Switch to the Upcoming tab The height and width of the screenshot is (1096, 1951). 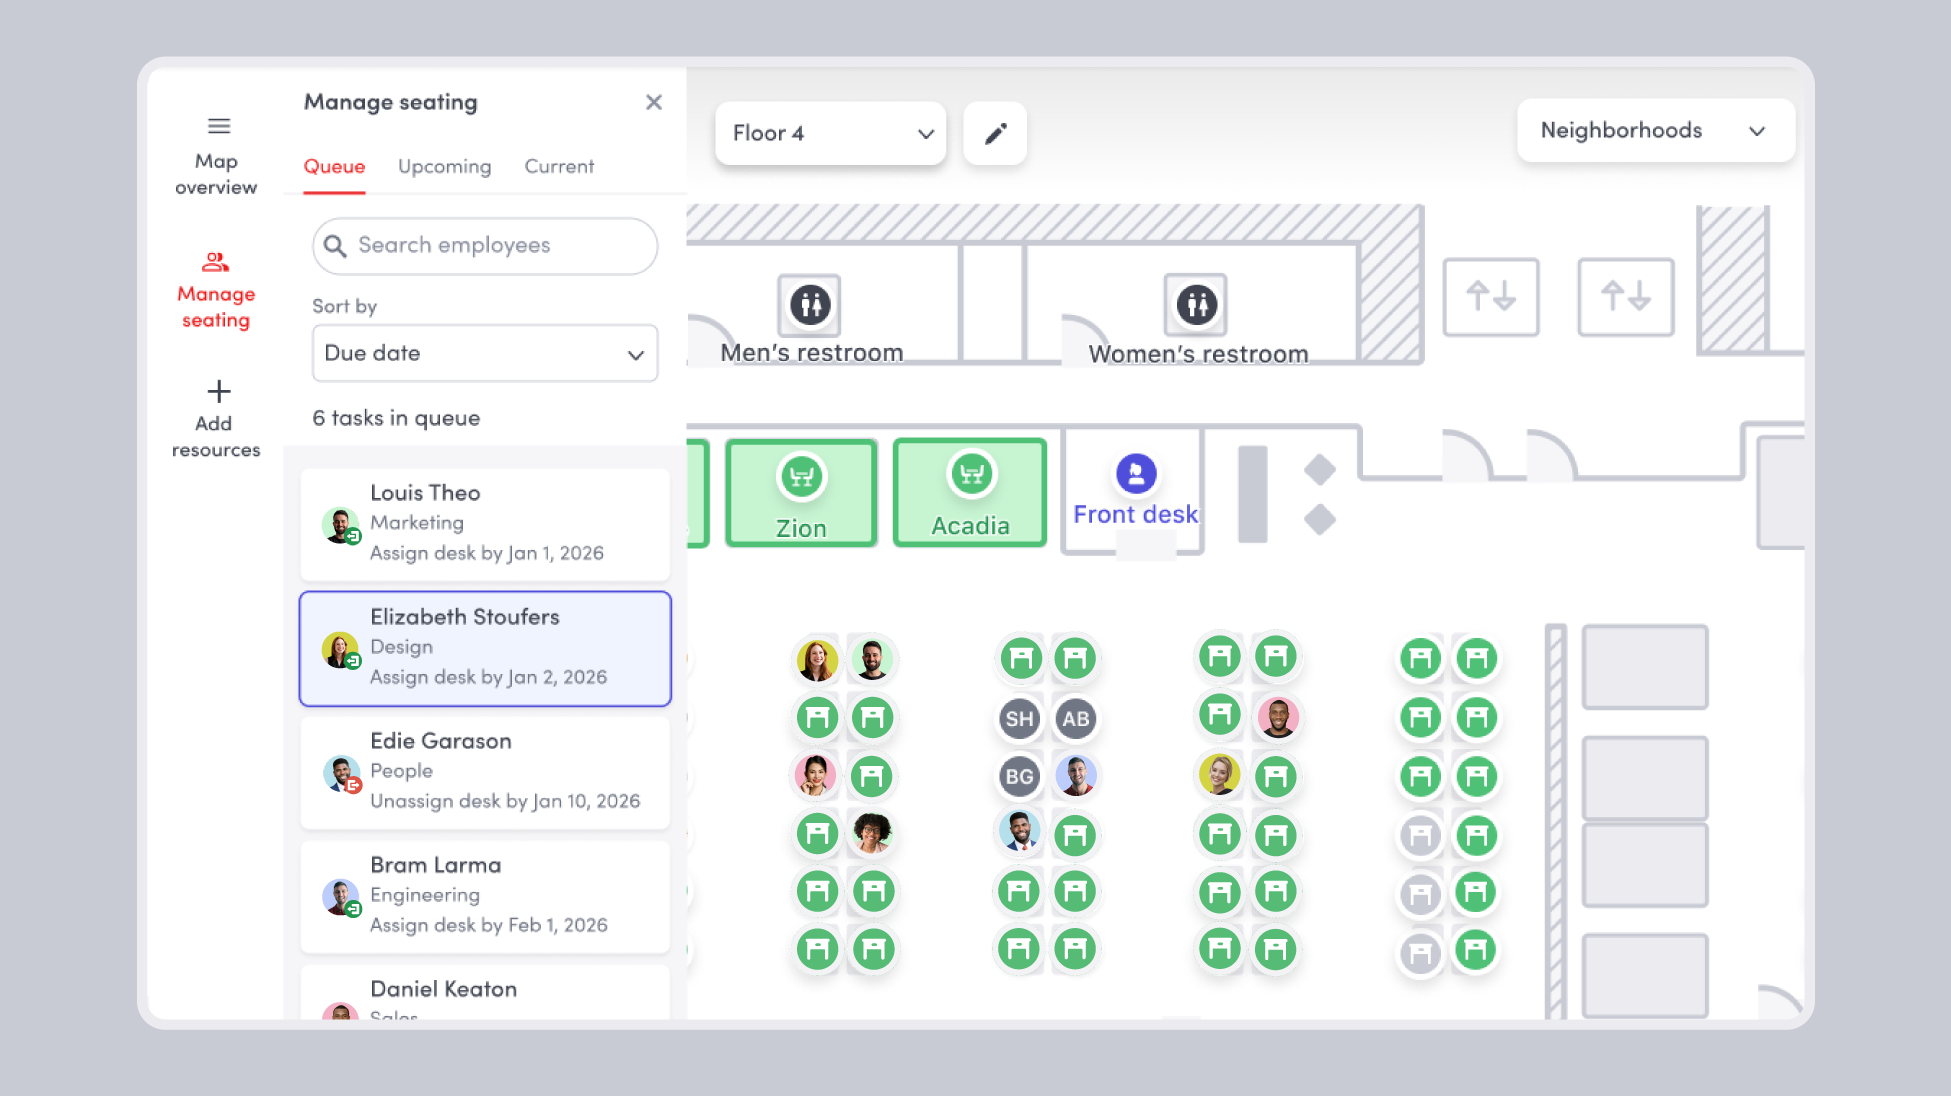tap(444, 167)
